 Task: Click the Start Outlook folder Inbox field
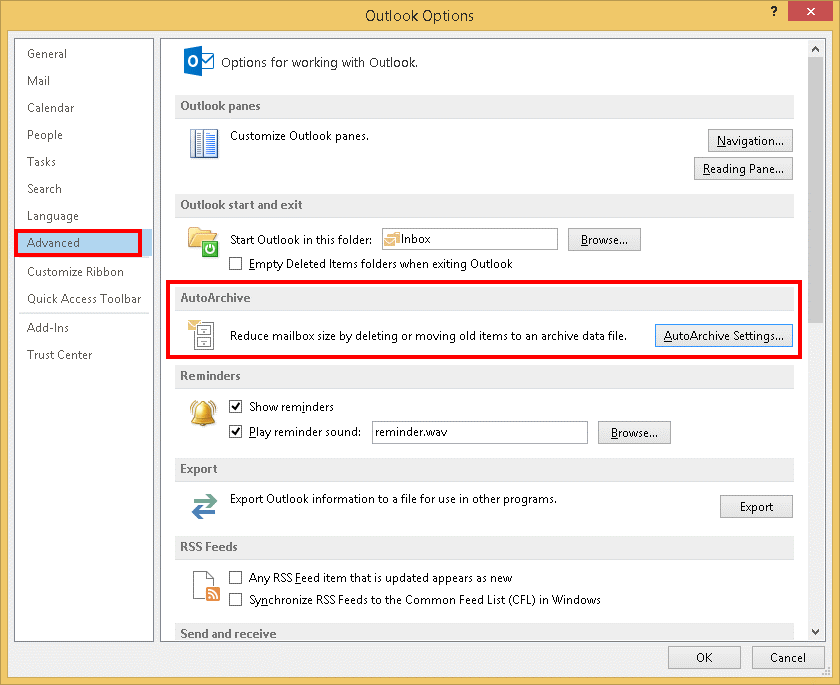coord(470,239)
